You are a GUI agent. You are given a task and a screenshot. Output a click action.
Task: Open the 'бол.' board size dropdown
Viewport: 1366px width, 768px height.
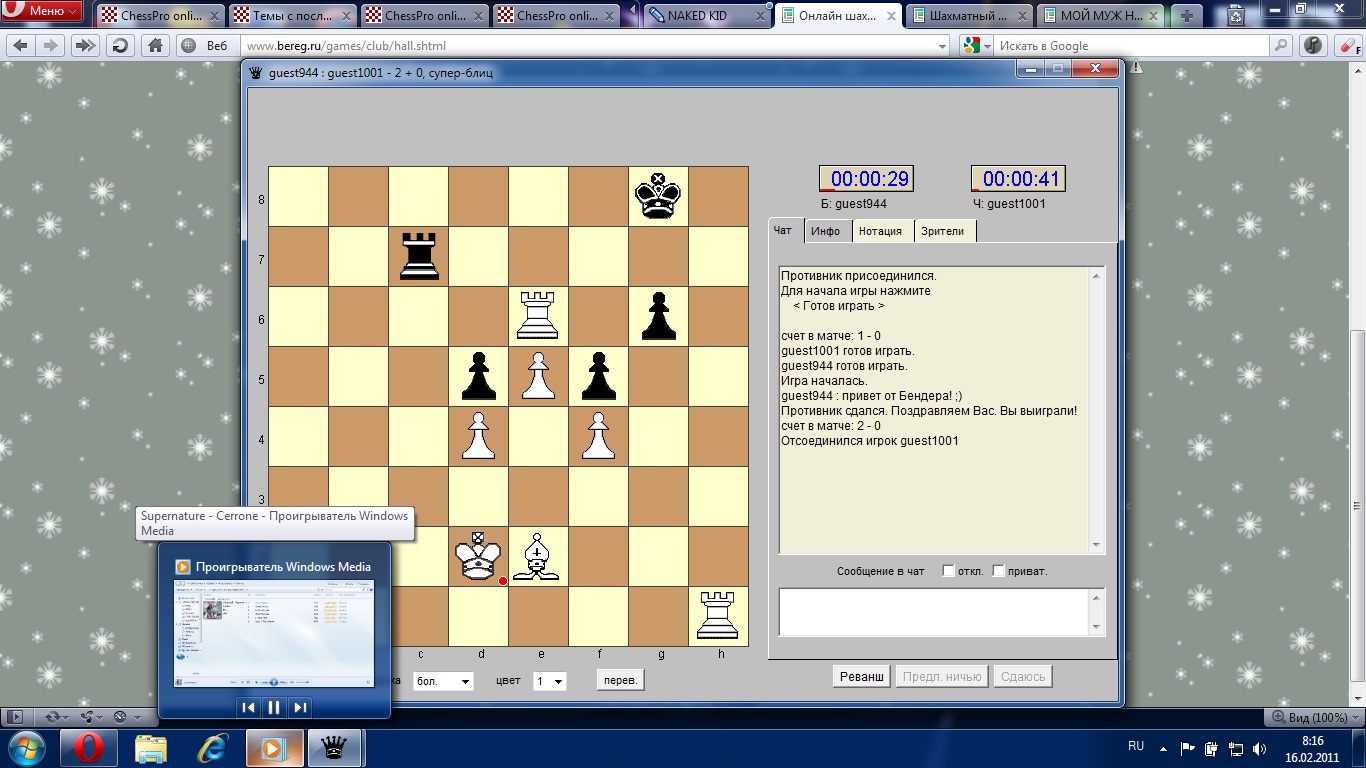443,681
